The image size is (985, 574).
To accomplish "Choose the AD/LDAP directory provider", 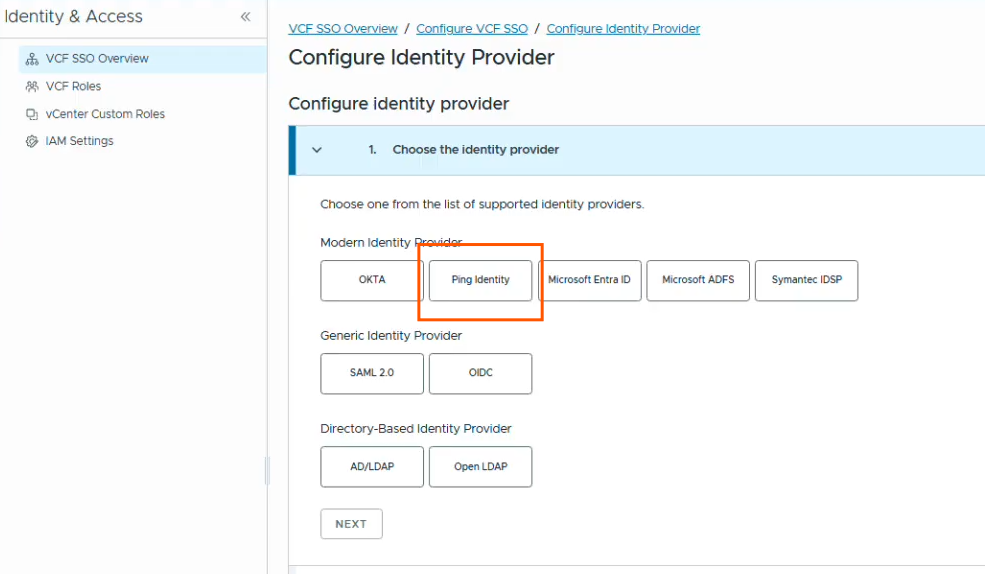I will click(372, 467).
